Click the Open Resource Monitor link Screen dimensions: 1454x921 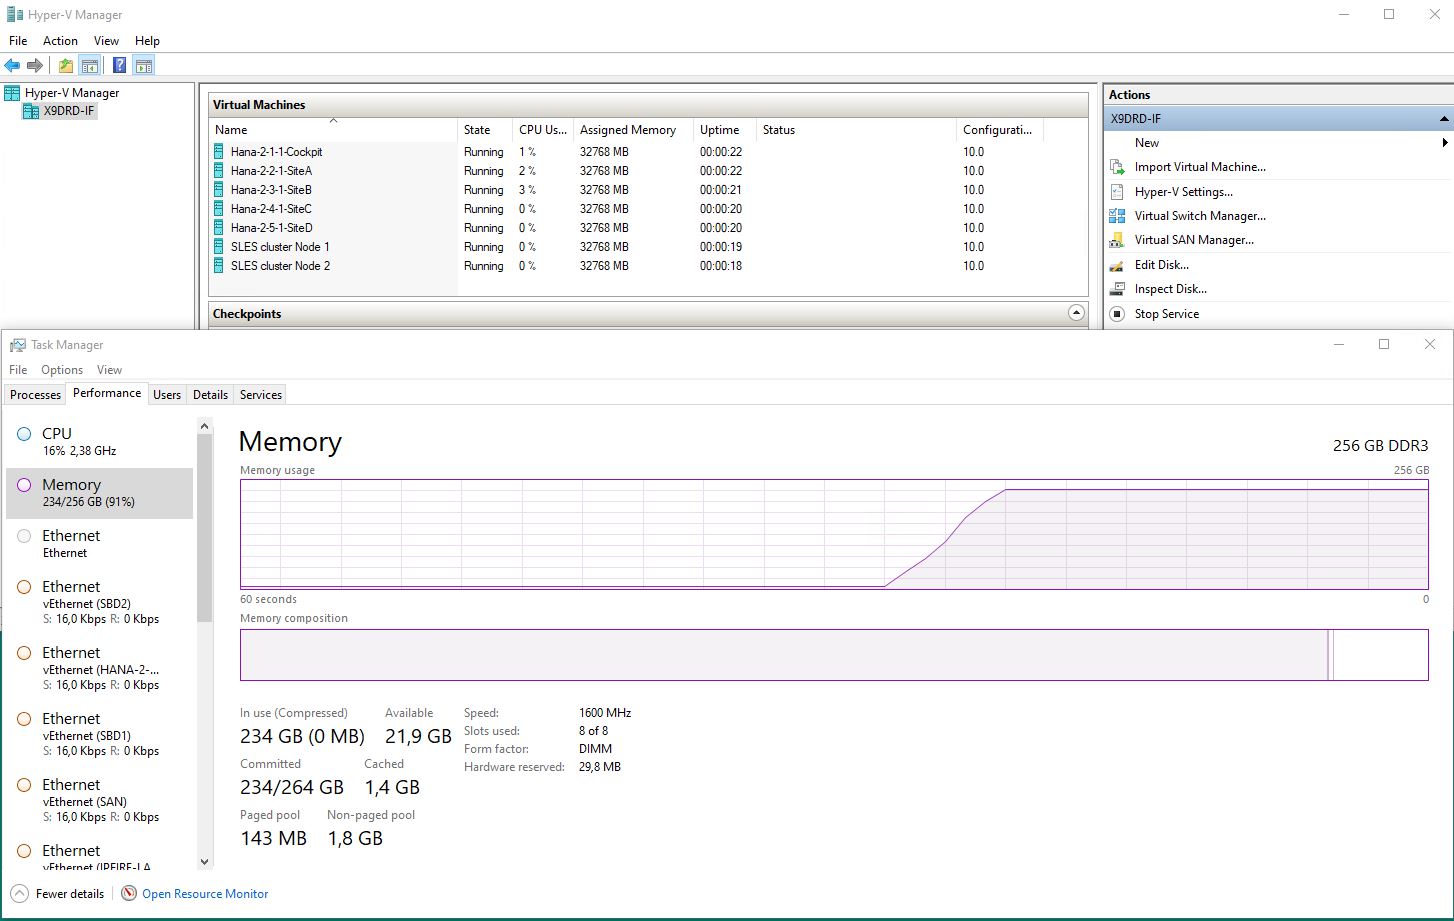205,894
